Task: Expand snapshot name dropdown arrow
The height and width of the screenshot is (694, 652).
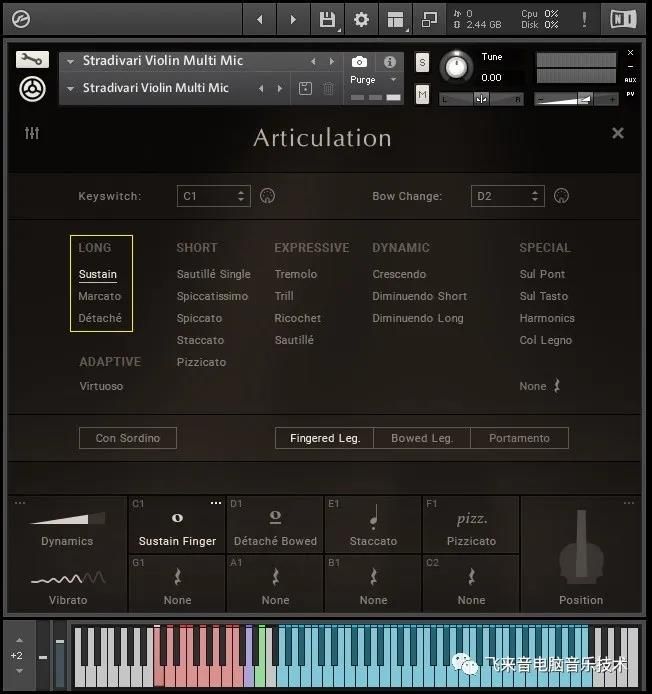Action: tap(70, 89)
